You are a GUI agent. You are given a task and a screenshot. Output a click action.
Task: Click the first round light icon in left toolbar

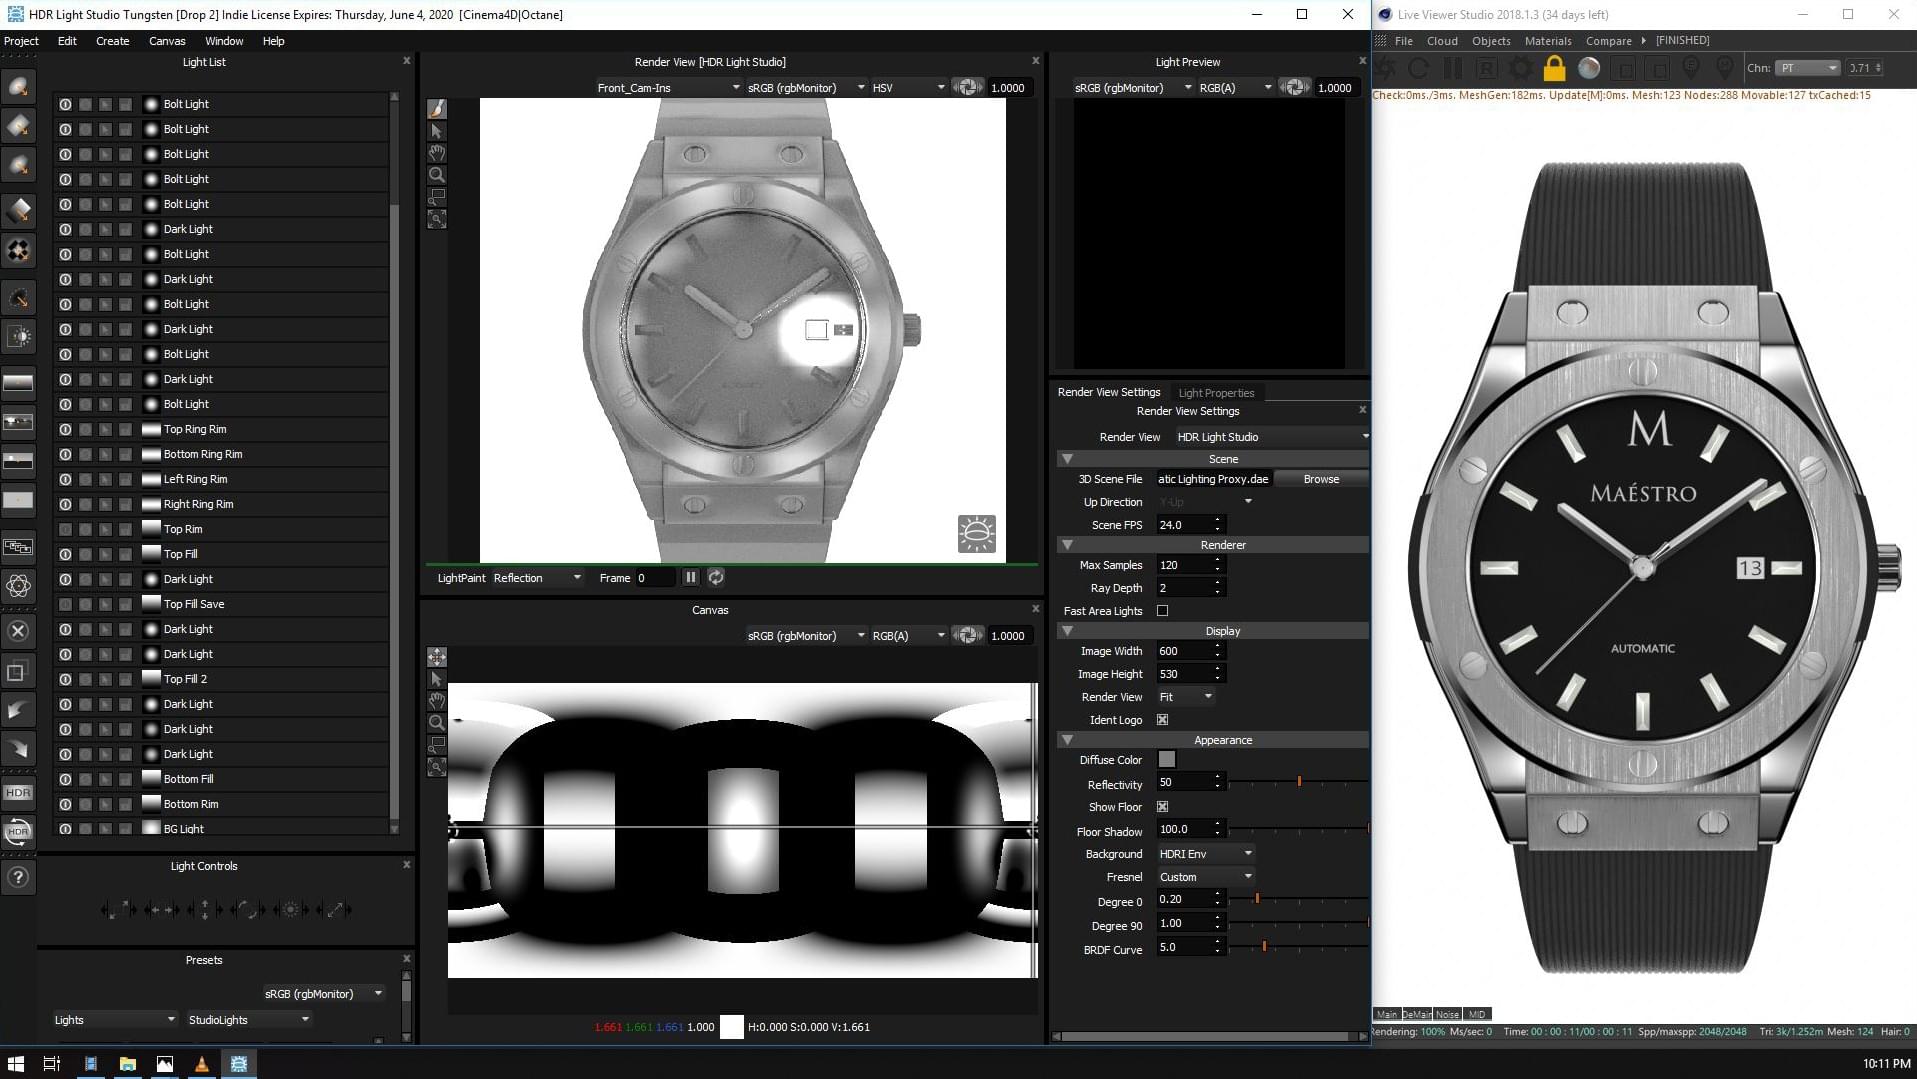point(18,87)
